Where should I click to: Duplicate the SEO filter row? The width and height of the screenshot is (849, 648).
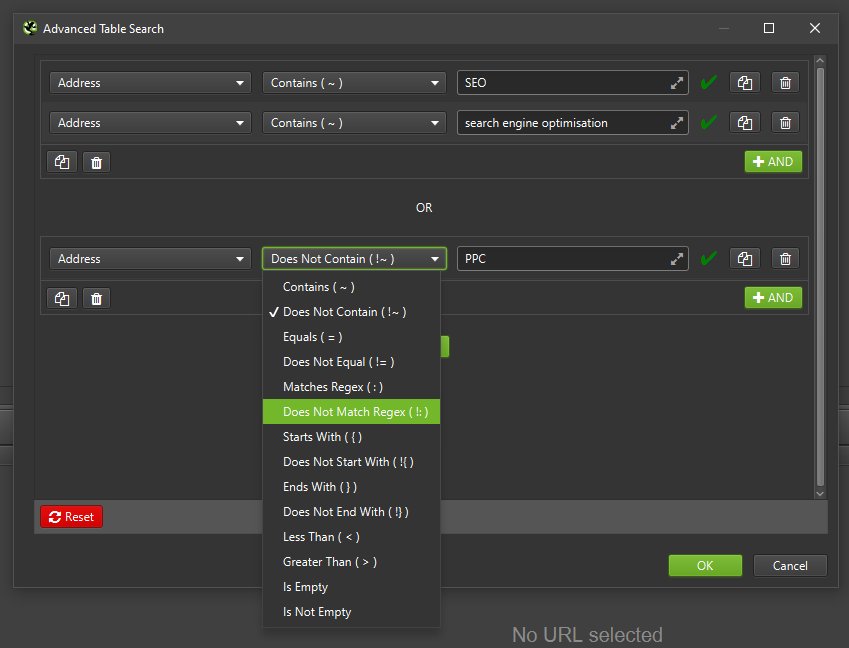point(744,83)
